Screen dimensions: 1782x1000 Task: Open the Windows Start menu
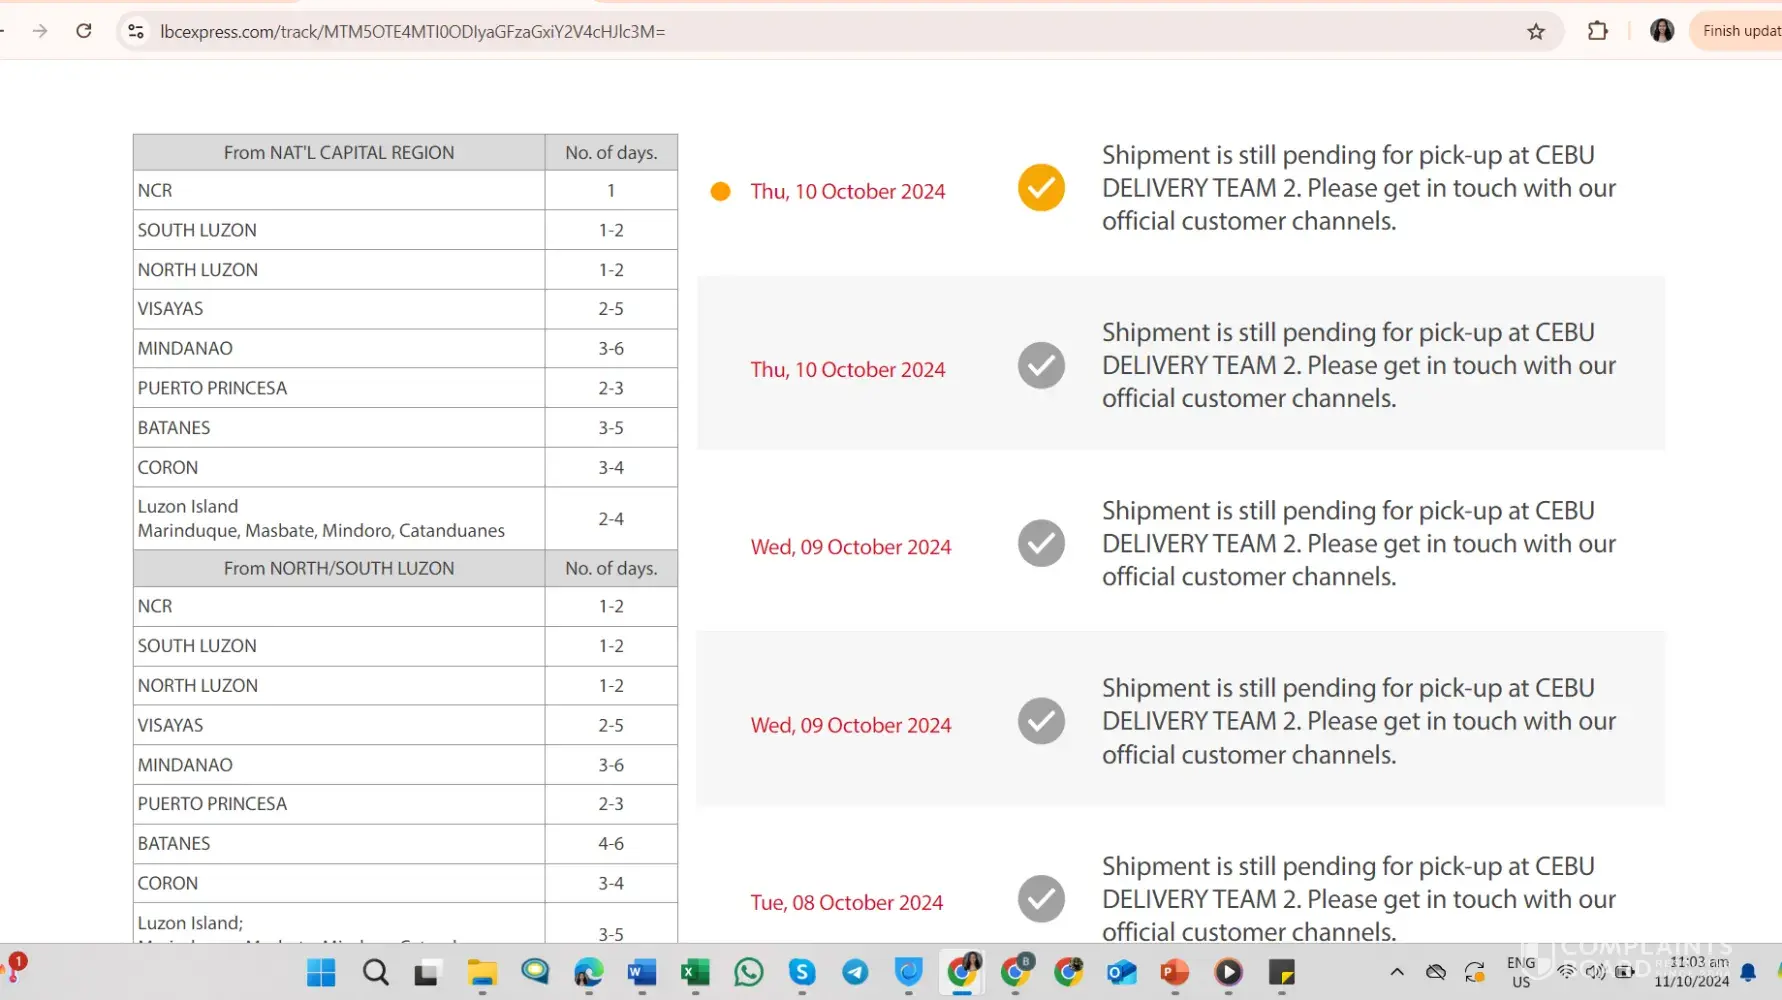coord(321,972)
